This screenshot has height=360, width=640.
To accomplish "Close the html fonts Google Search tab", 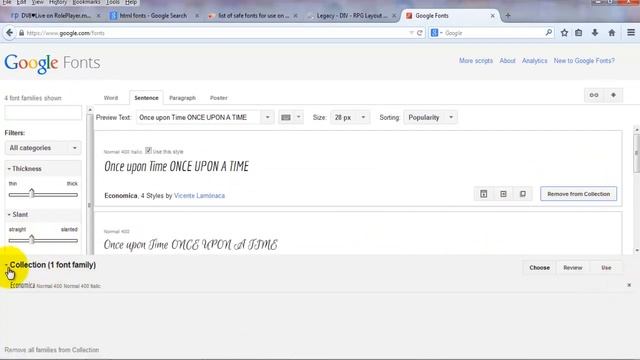I will coord(197,16).
